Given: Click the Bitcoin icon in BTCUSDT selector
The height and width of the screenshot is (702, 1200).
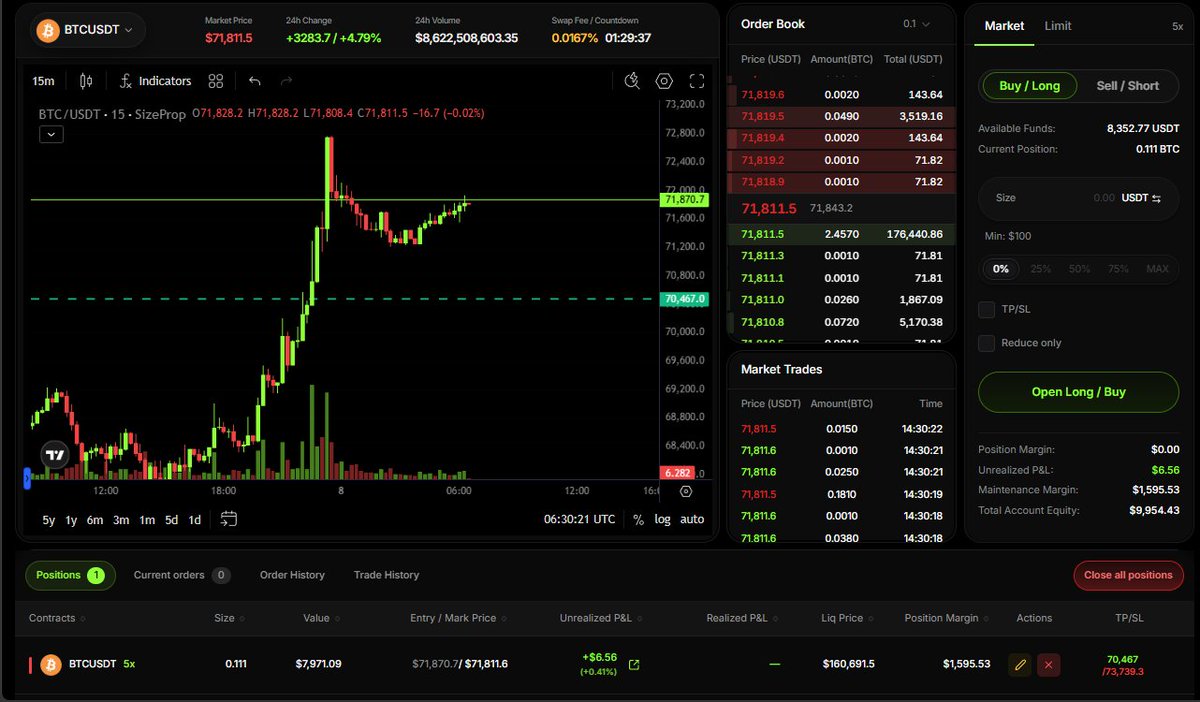Looking at the screenshot, I should (x=47, y=30).
